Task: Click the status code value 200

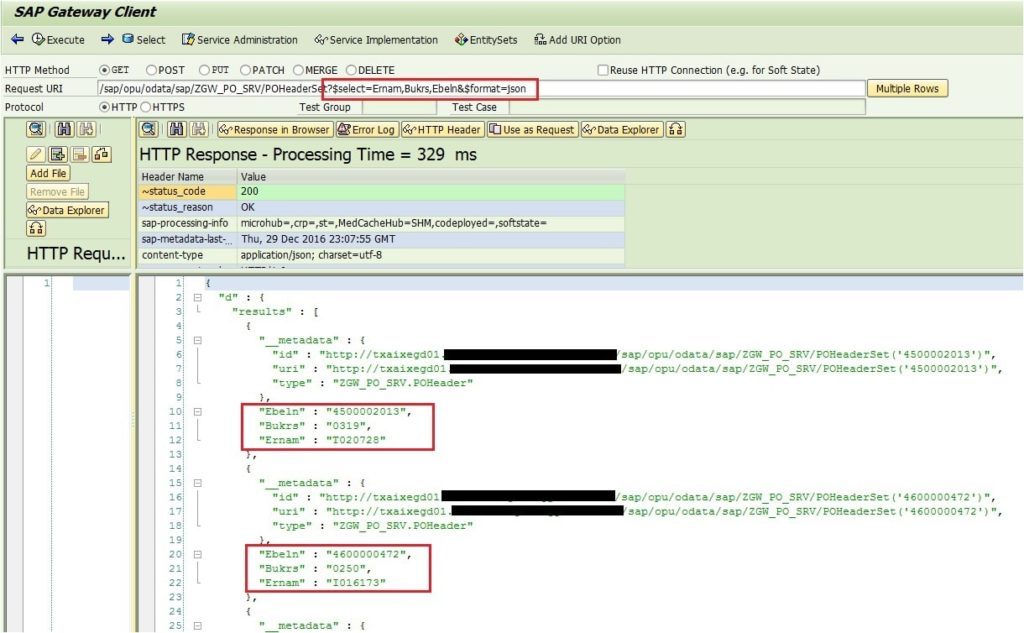Action: coord(249,191)
